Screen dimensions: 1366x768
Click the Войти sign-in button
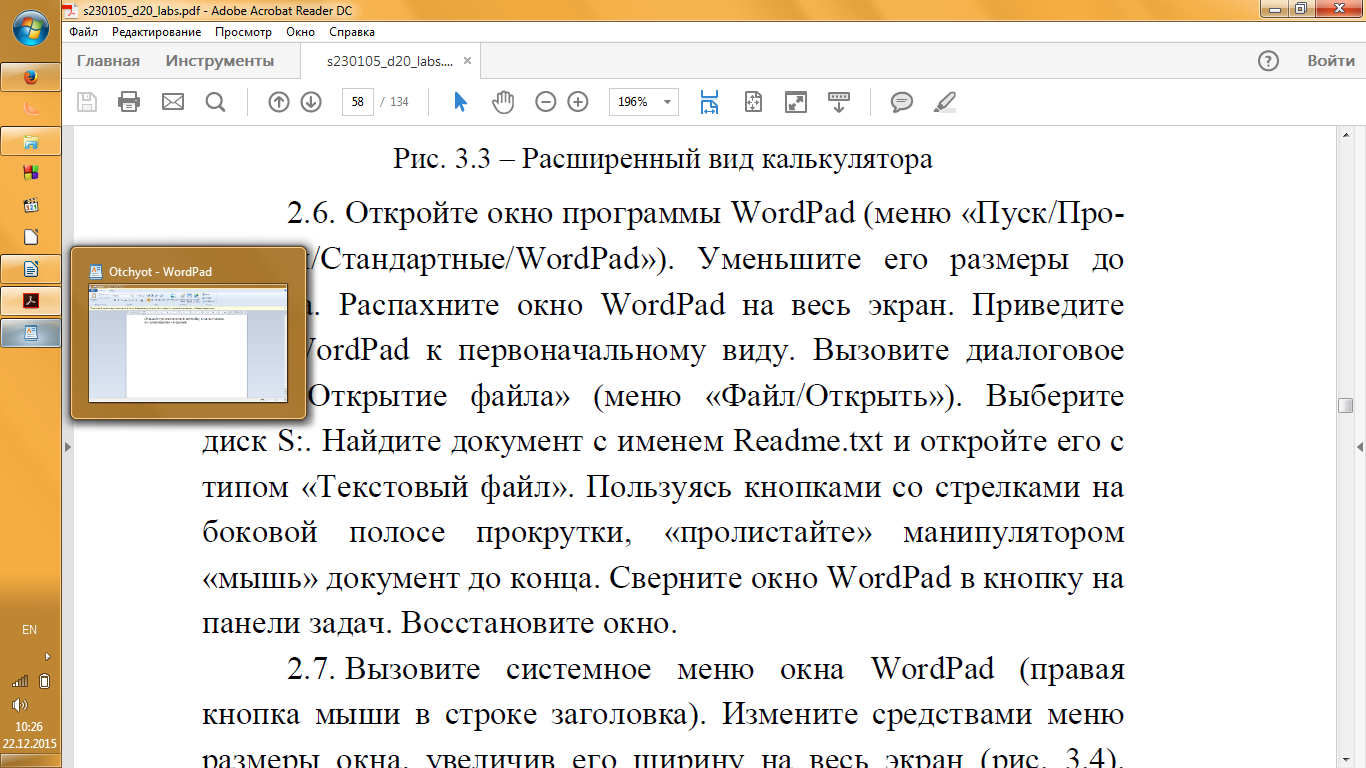(1331, 61)
